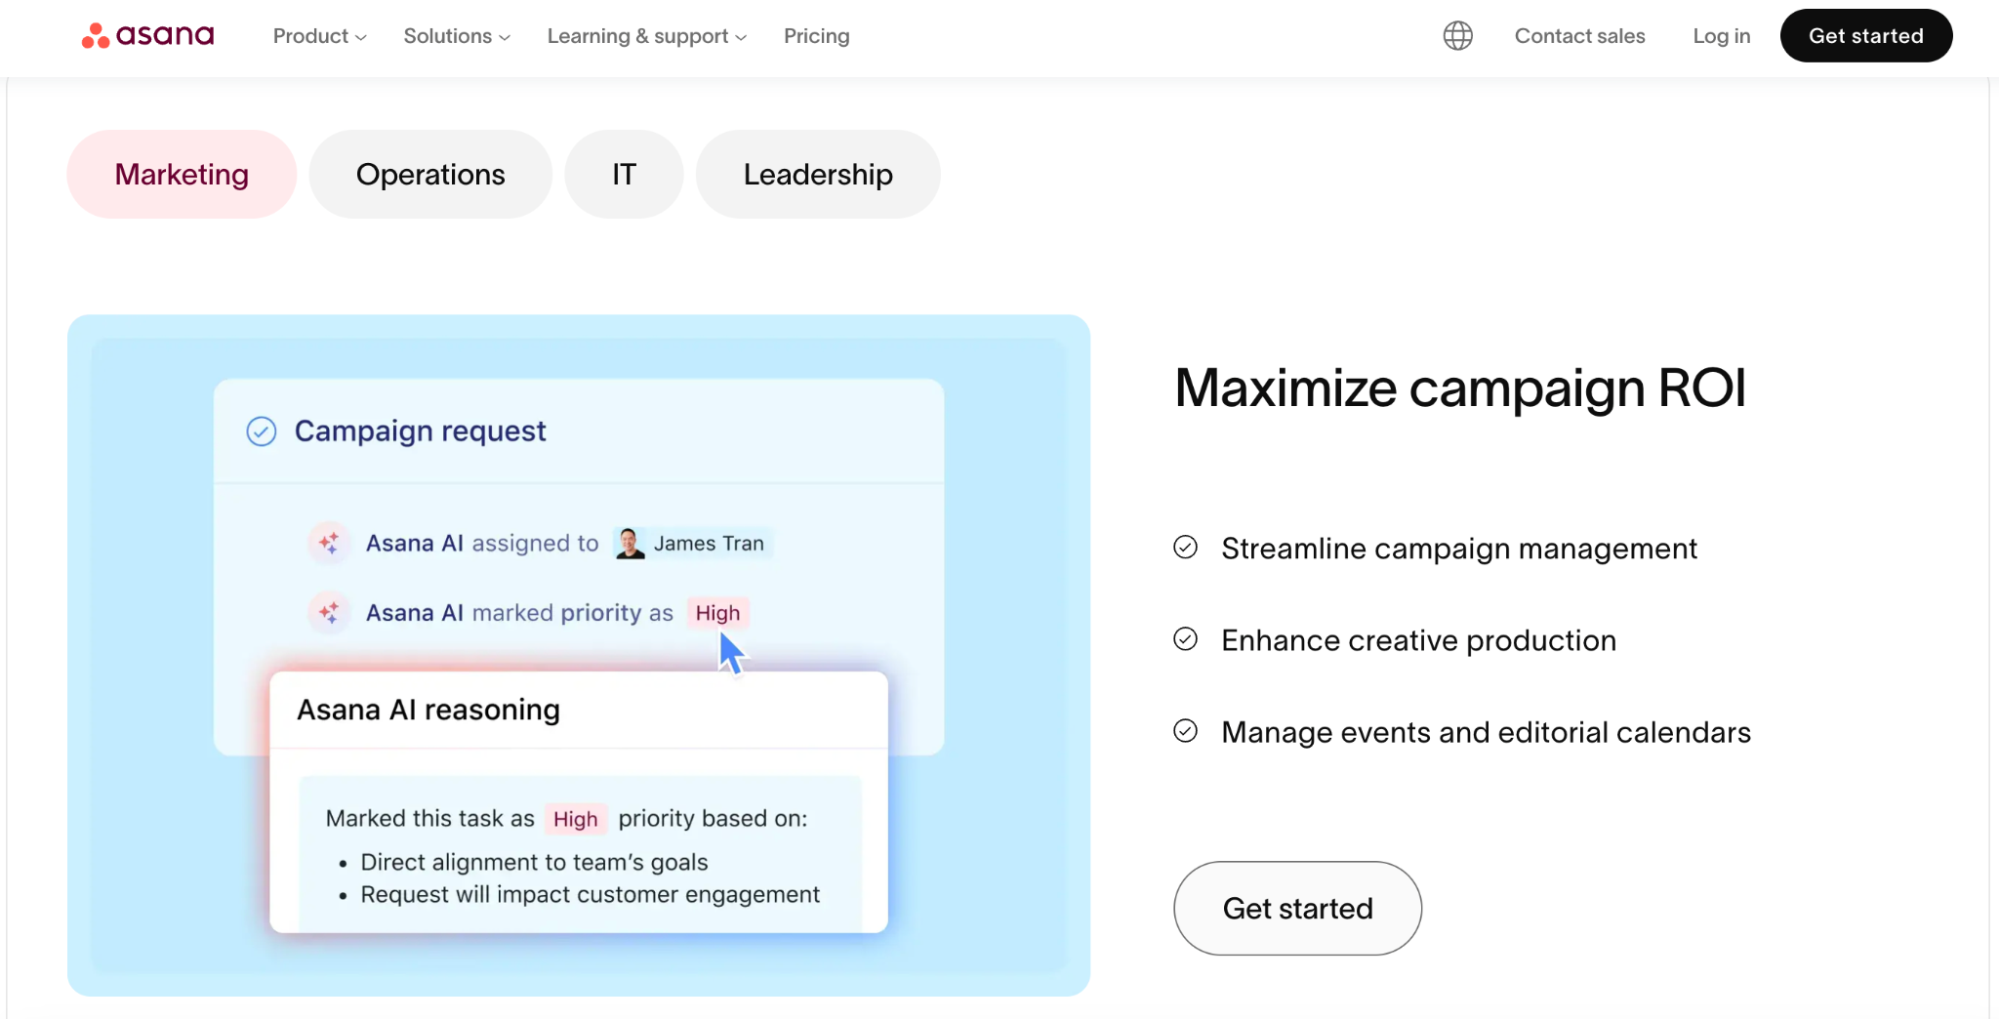Click the Asana logo

tap(147, 35)
